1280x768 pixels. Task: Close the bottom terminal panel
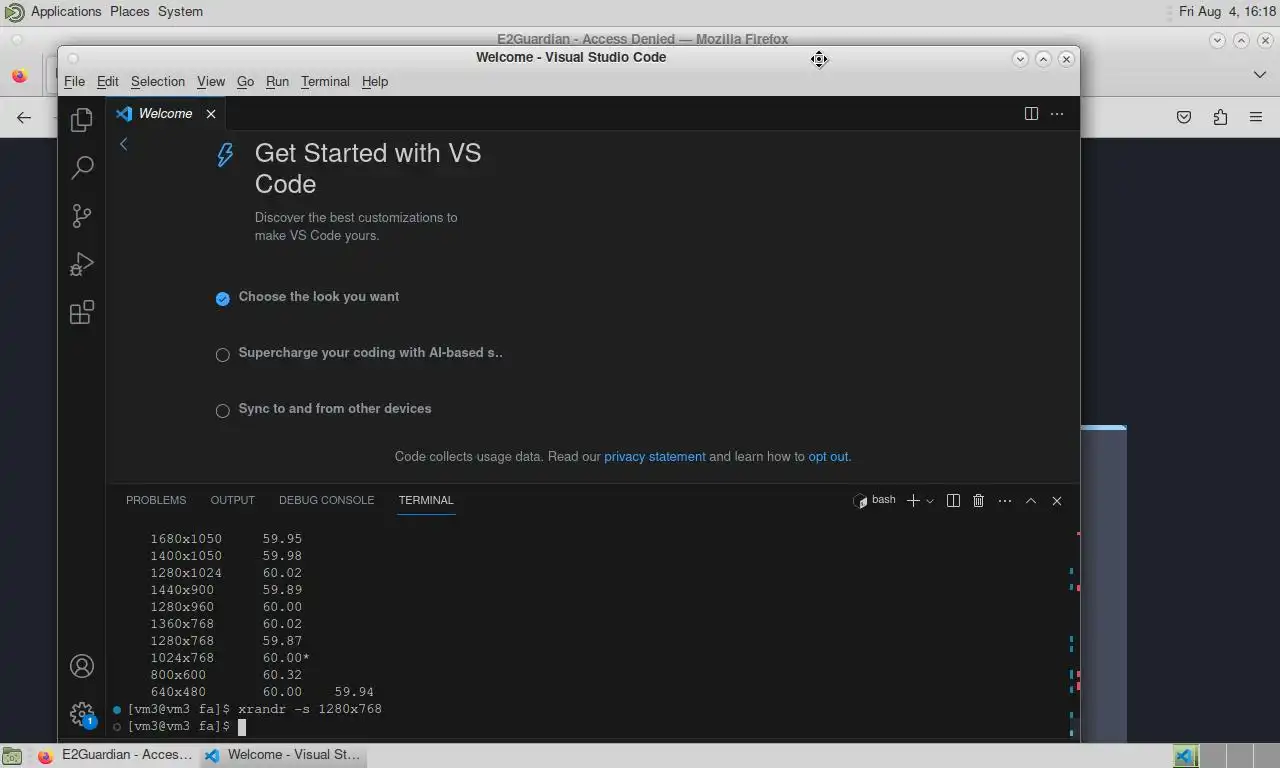tap(1057, 501)
